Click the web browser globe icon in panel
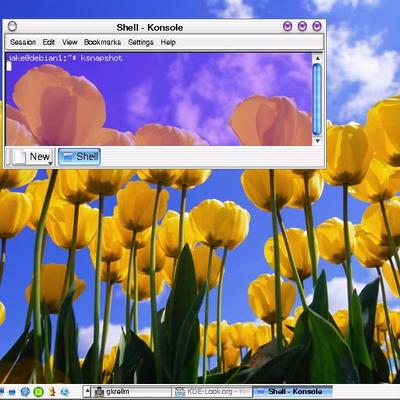This screenshot has width=400, height=400. [x=65, y=392]
